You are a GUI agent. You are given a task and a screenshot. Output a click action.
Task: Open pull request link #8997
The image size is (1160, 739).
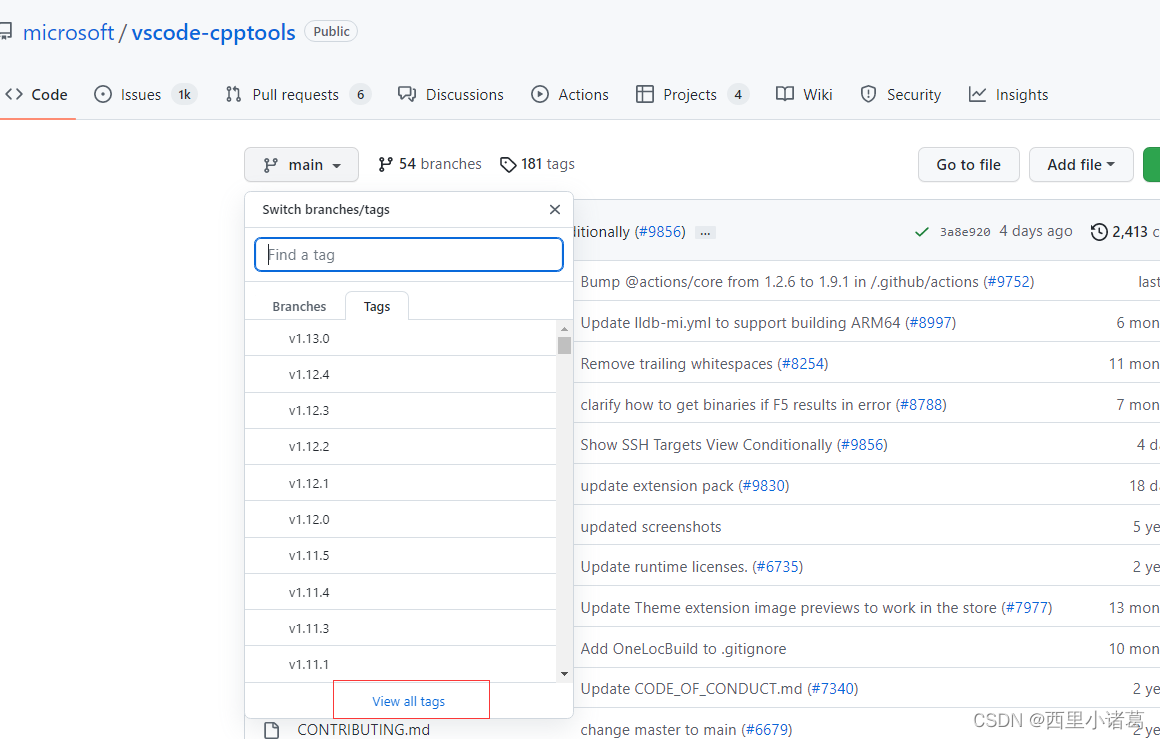[x=931, y=323]
